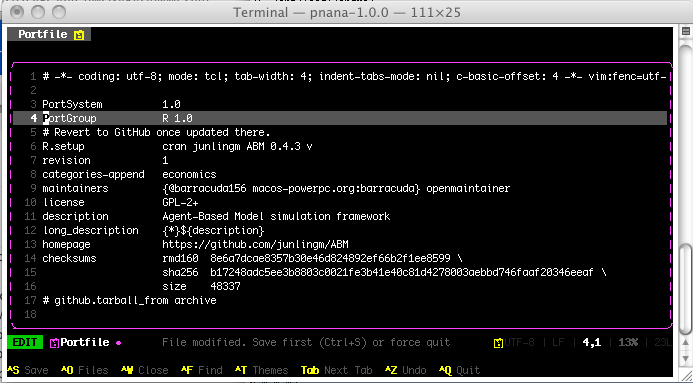The image size is (693, 383).
Task: Click the ^Q Quit shortcut
Action: pyautogui.click(x=459, y=370)
